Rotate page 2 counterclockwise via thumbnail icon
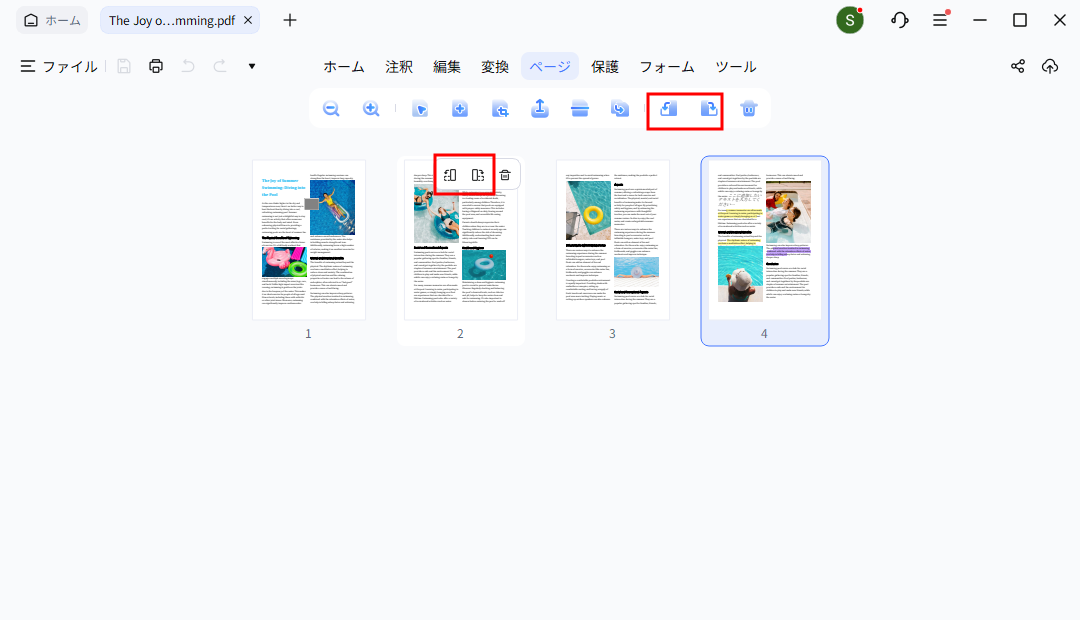Screen dimensions: 1080x620 (x=450, y=175)
